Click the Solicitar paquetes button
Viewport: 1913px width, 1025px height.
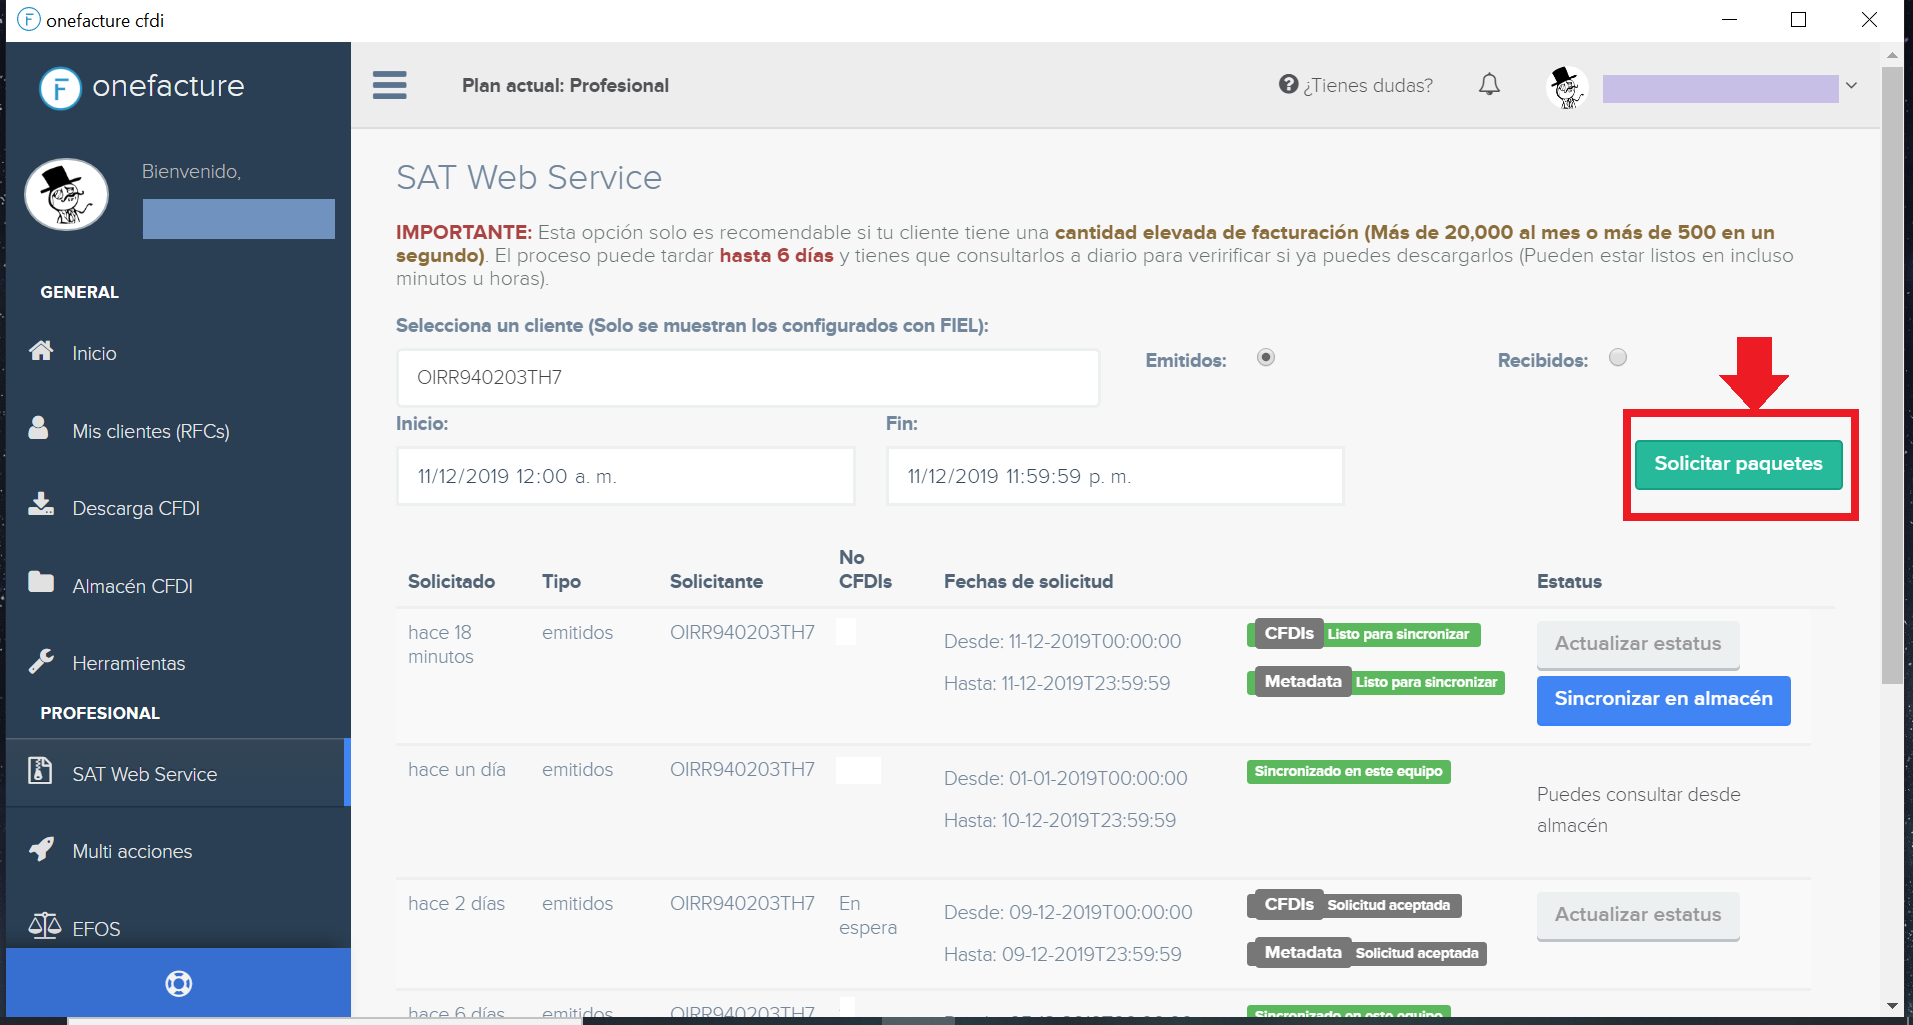point(1738,464)
